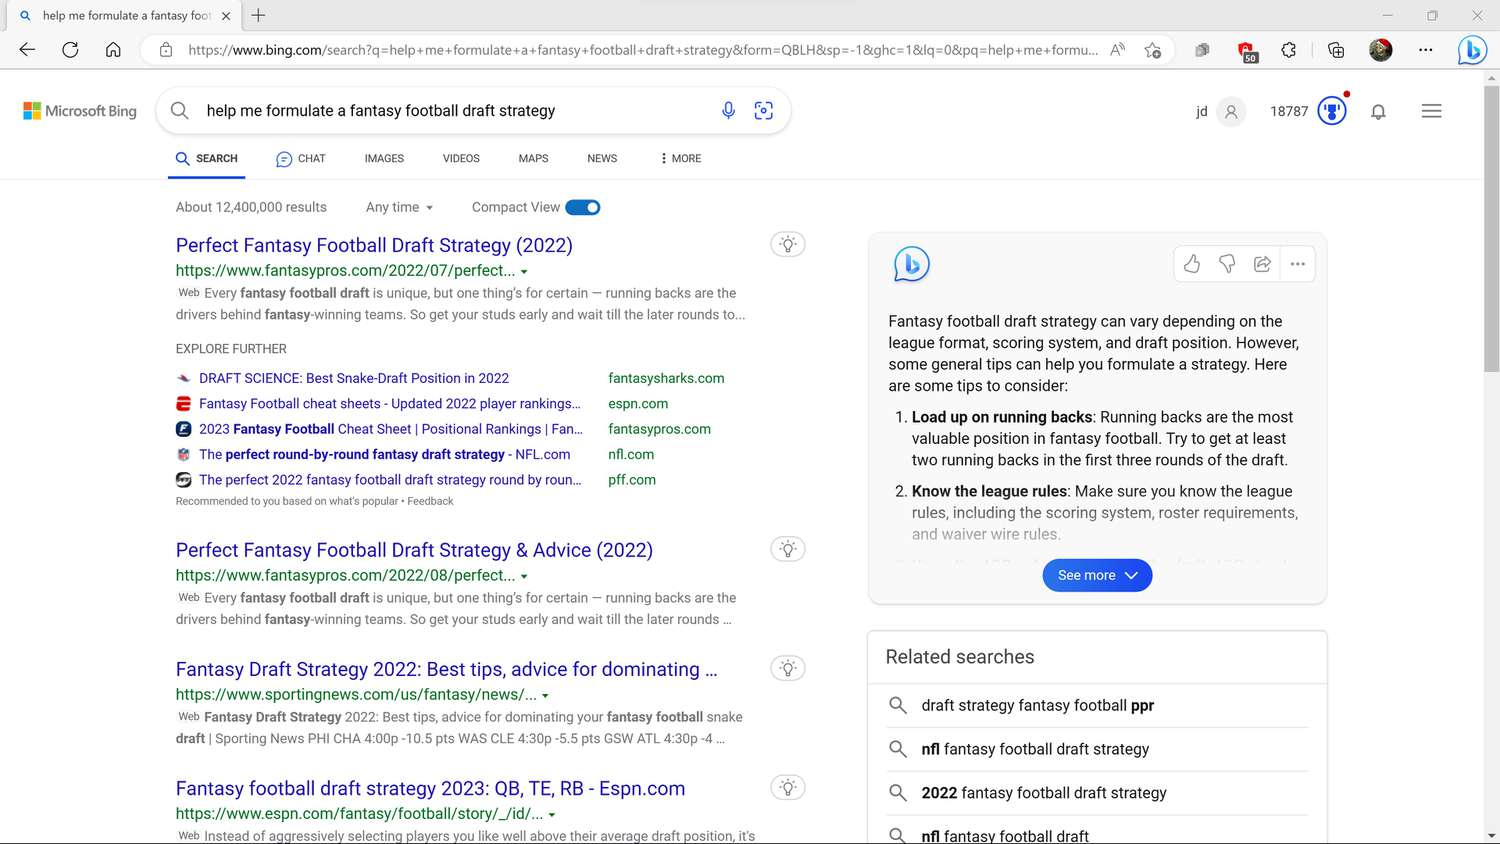1500x844 pixels.
Task: Disable the Compact View toggle
Action: [x=583, y=207]
